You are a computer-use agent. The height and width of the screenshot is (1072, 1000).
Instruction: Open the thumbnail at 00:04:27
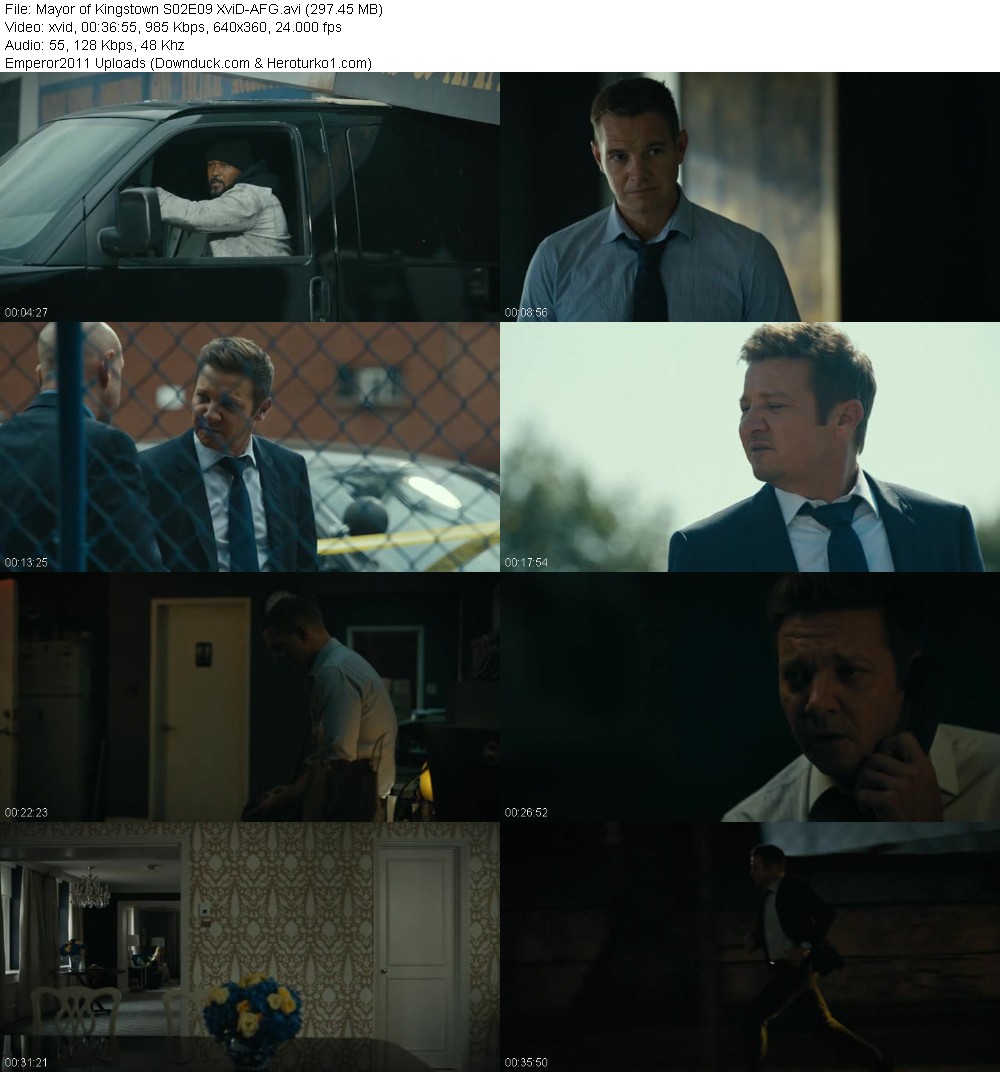point(249,196)
